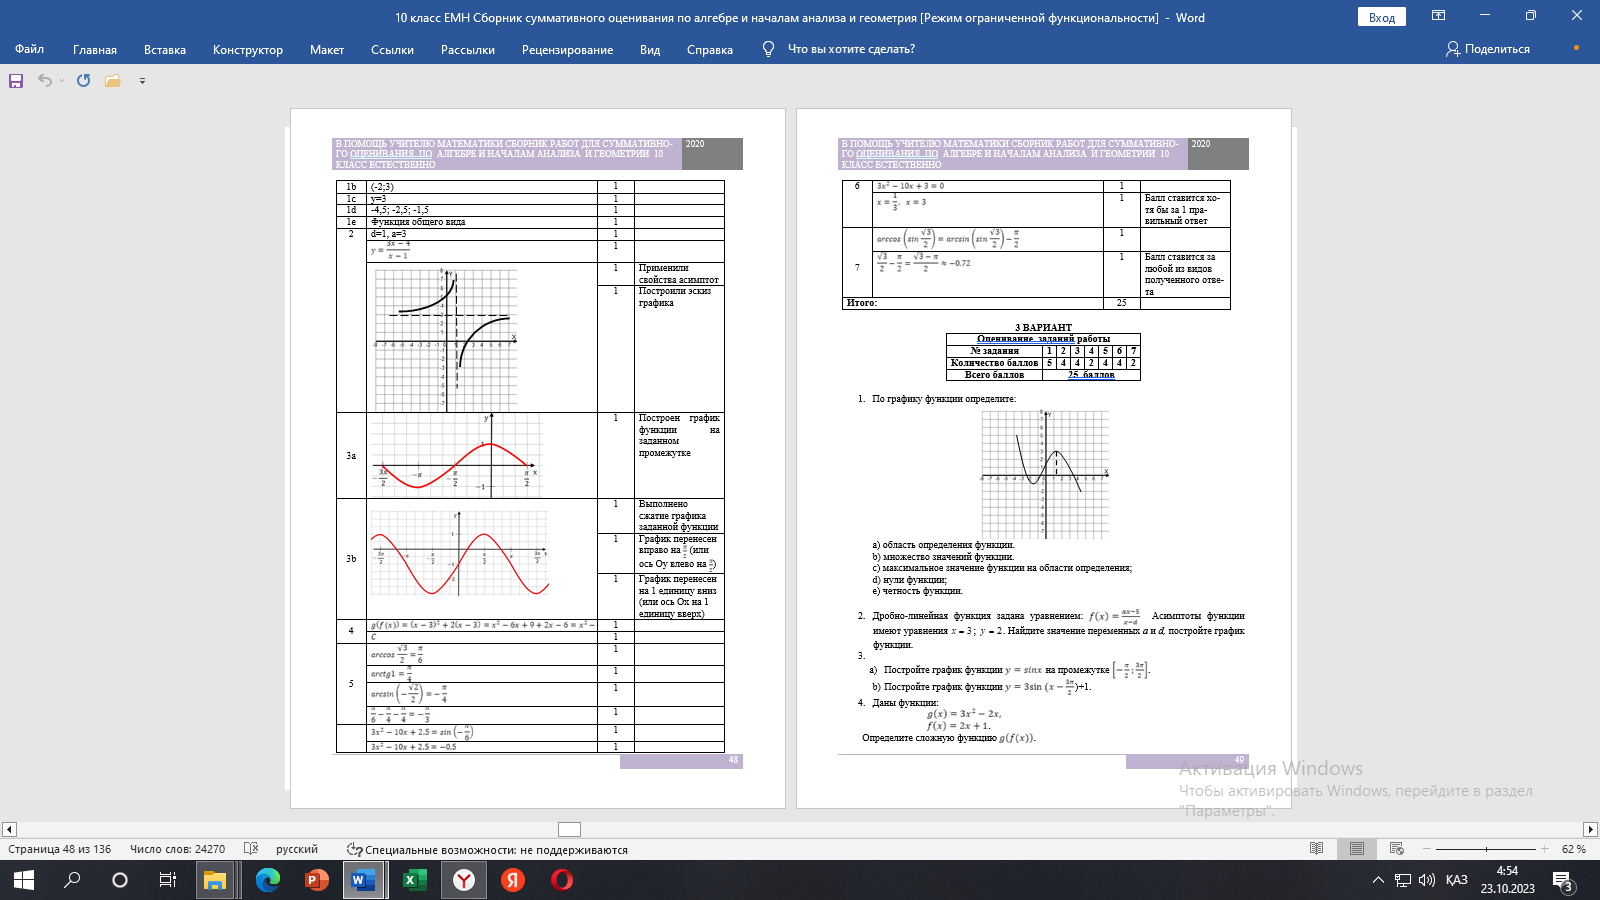The width and height of the screenshot is (1600, 900).
Task: Click the lightbulb Tell Me icon
Action: coord(768,49)
